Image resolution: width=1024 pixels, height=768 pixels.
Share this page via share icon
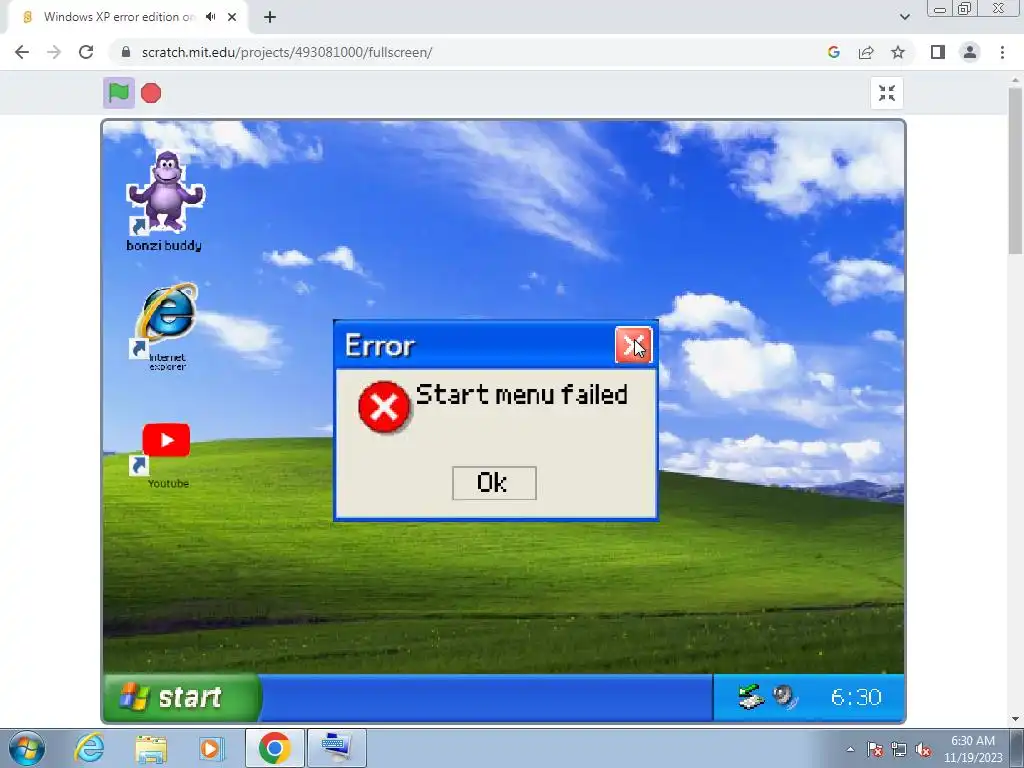866,52
